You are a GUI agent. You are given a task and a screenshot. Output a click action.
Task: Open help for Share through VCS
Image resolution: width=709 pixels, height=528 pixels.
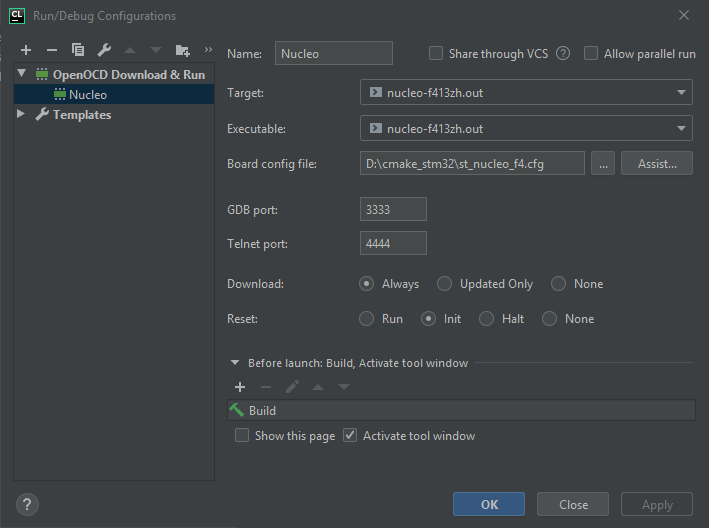pos(563,53)
